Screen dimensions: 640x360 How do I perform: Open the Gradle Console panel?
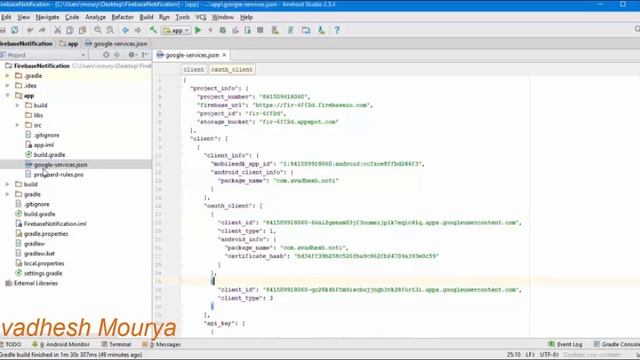pos(616,344)
